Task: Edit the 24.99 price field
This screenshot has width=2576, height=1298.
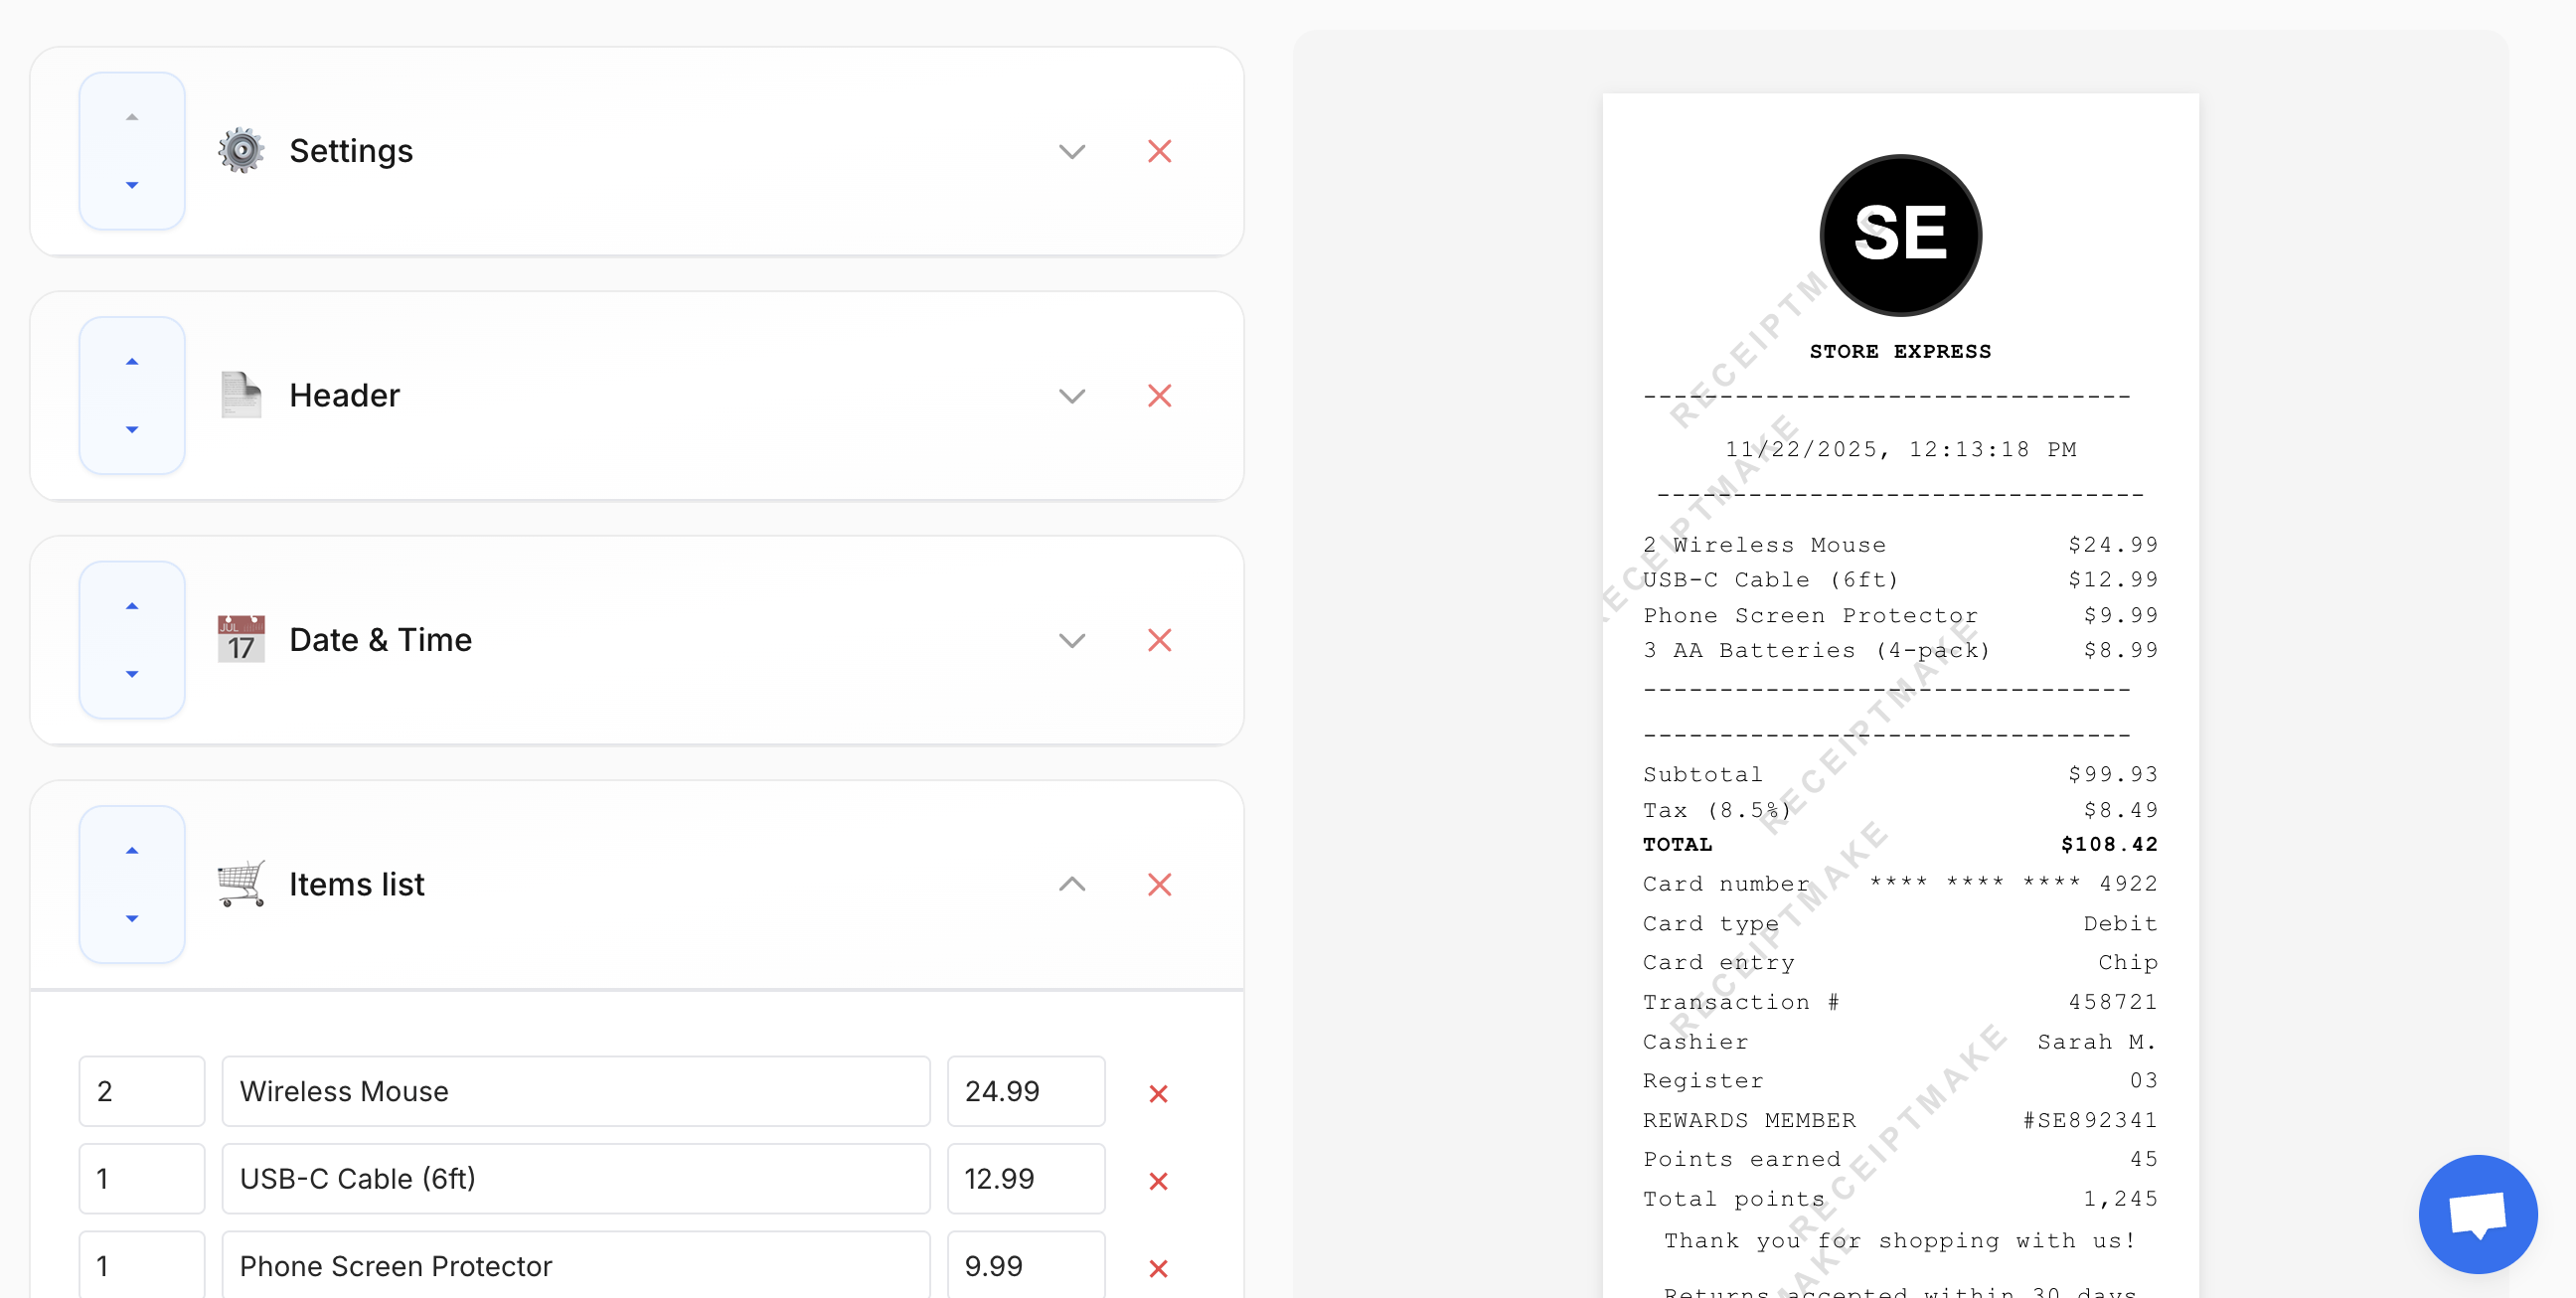Action: coord(1026,1091)
